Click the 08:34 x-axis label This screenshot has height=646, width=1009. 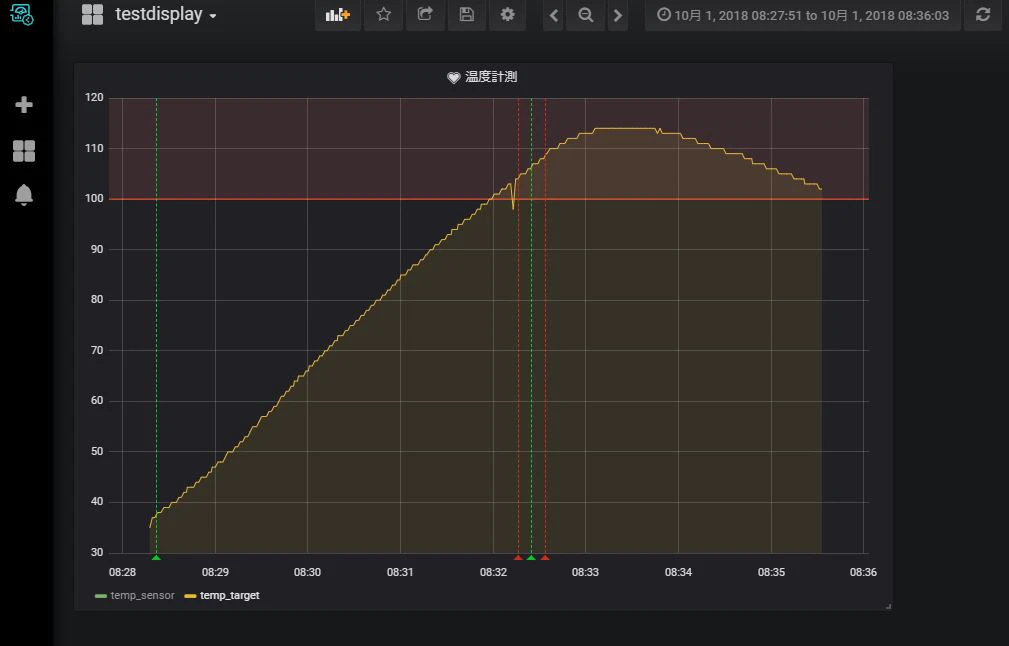pyautogui.click(x=678, y=572)
